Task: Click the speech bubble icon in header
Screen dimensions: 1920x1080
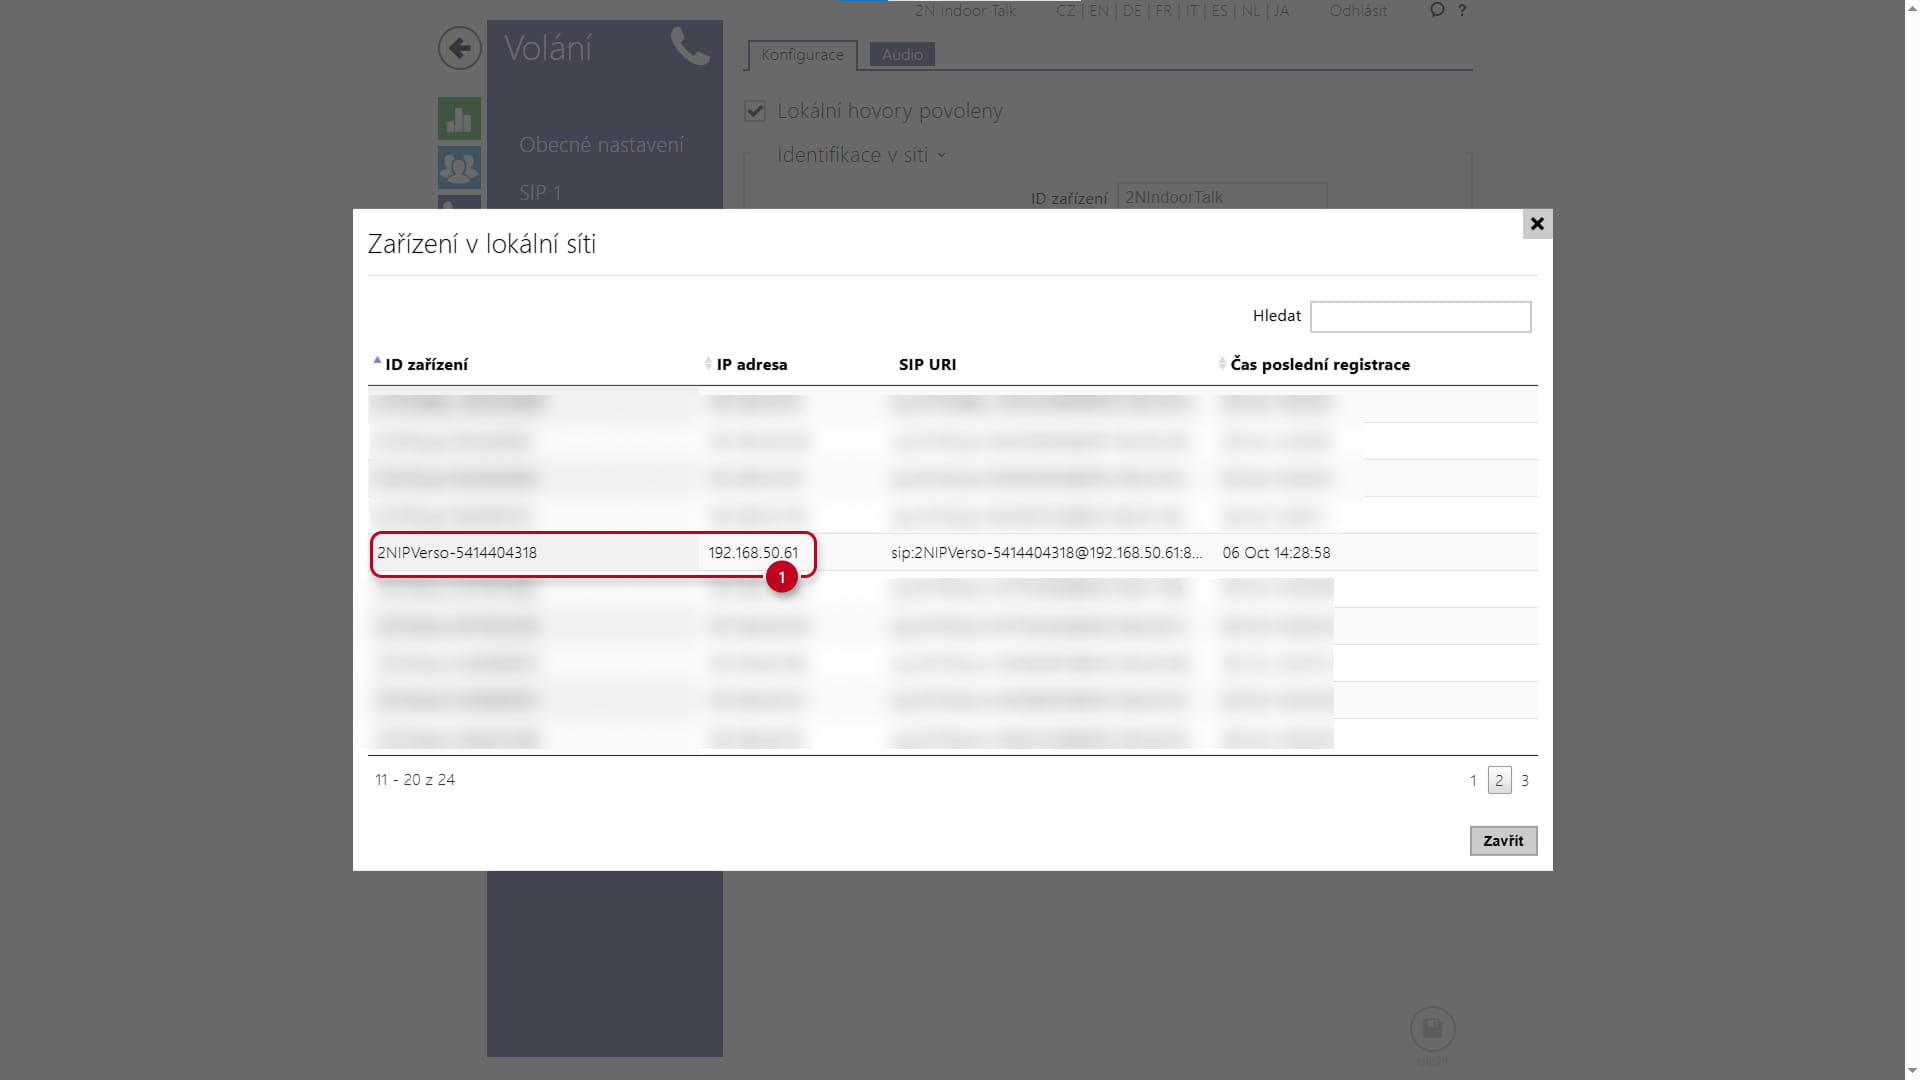Action: point(1437,10)
